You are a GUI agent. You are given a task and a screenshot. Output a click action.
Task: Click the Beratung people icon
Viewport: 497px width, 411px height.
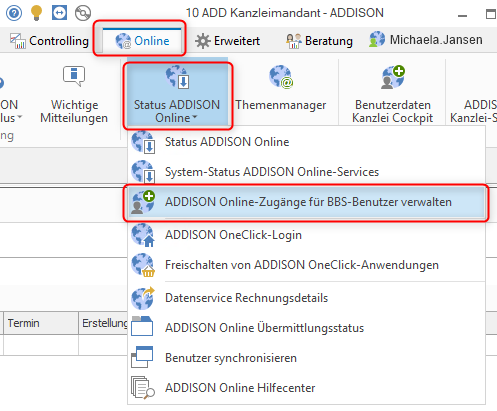coord(294,41)
